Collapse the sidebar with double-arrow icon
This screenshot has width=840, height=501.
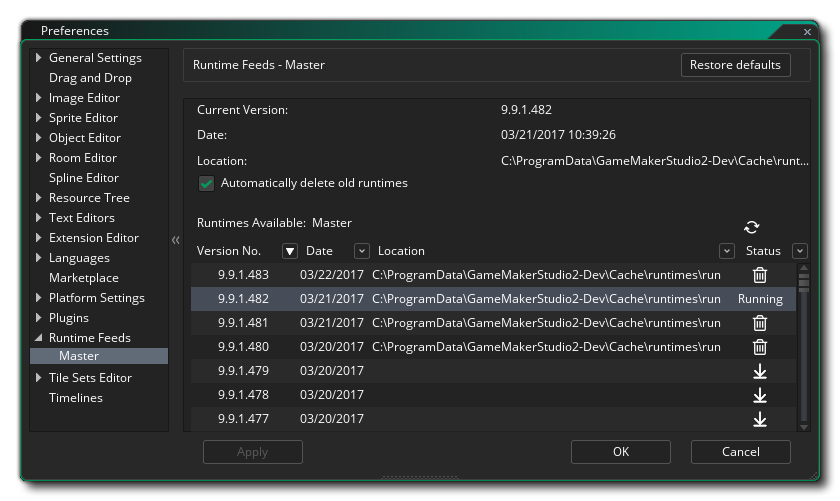pyautogui.click(x=176, y=240)
